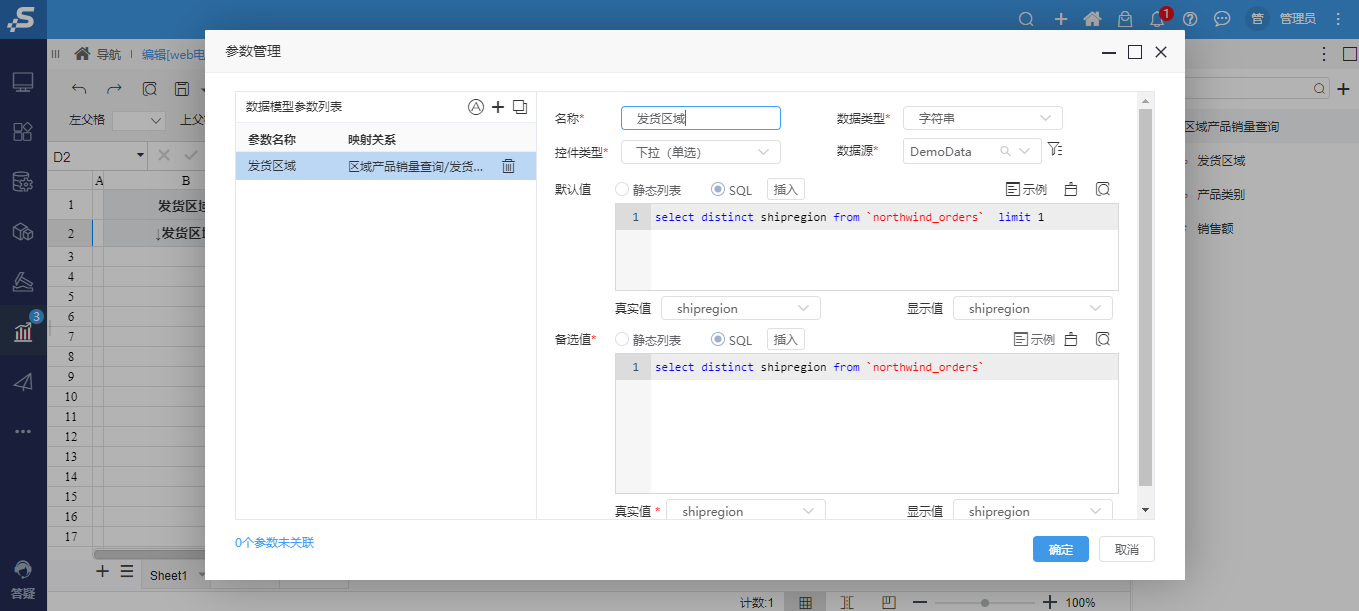
Task: Open the 数据类型 dropdown showing 字符串
Action: pos(982,118)
